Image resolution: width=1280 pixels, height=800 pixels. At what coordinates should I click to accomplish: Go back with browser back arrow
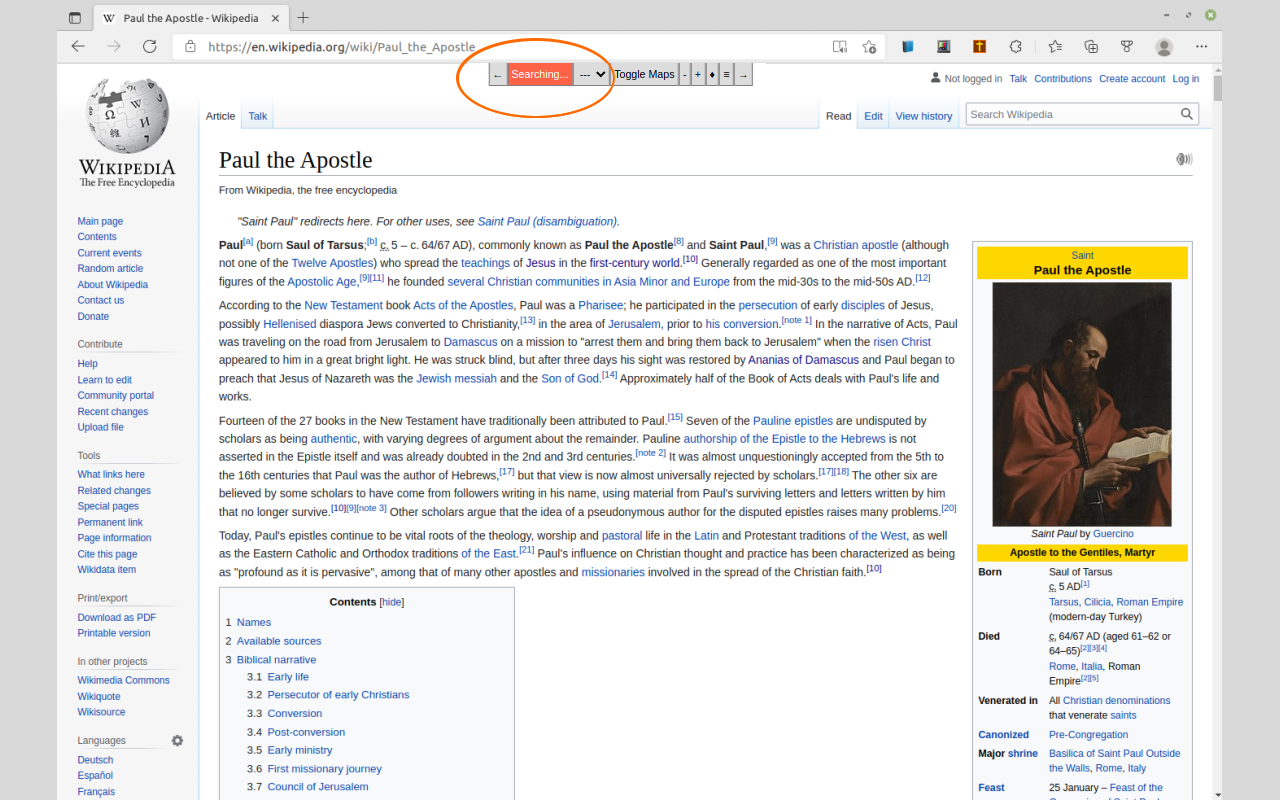tap(78, 46)
